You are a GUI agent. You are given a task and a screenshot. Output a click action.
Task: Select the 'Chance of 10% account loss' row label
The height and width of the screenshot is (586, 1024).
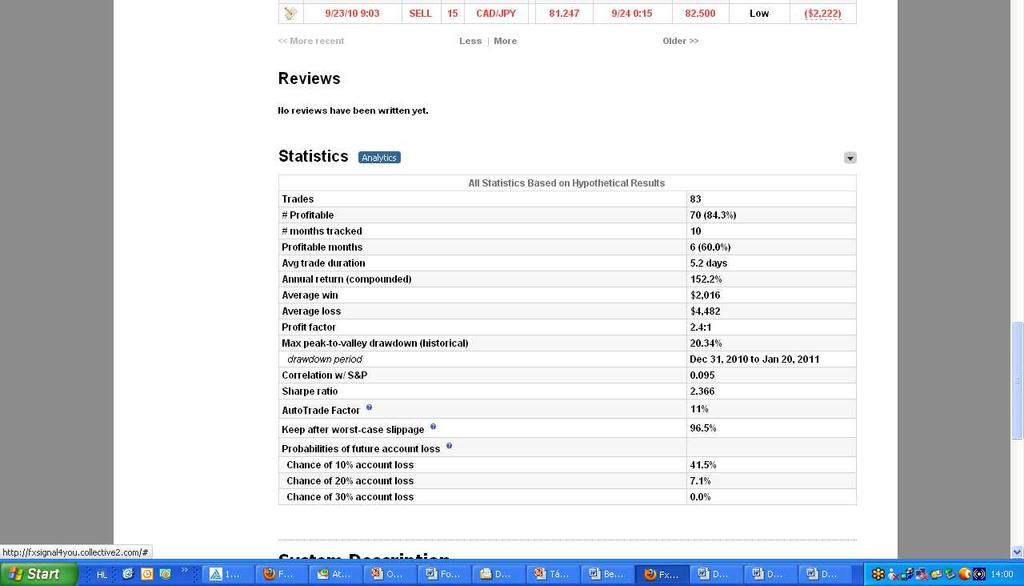coord(350,465)
